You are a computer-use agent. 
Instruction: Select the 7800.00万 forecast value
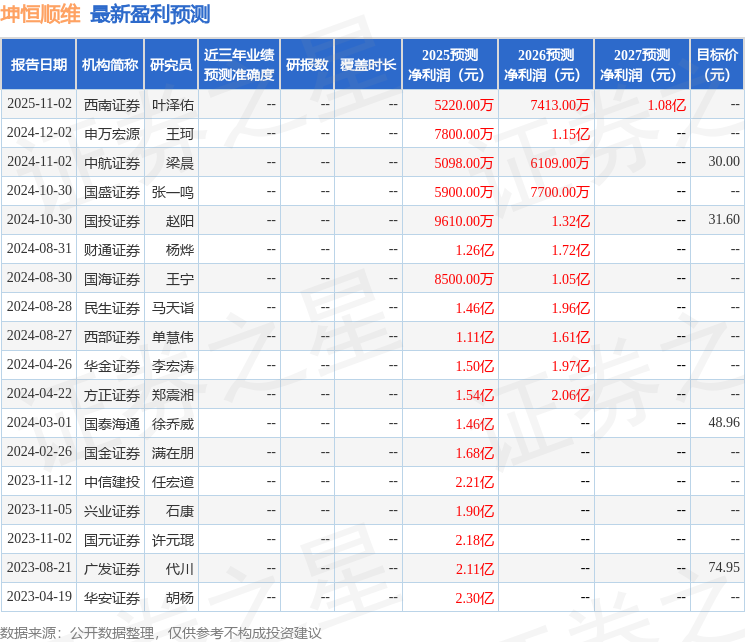point(464,134)
